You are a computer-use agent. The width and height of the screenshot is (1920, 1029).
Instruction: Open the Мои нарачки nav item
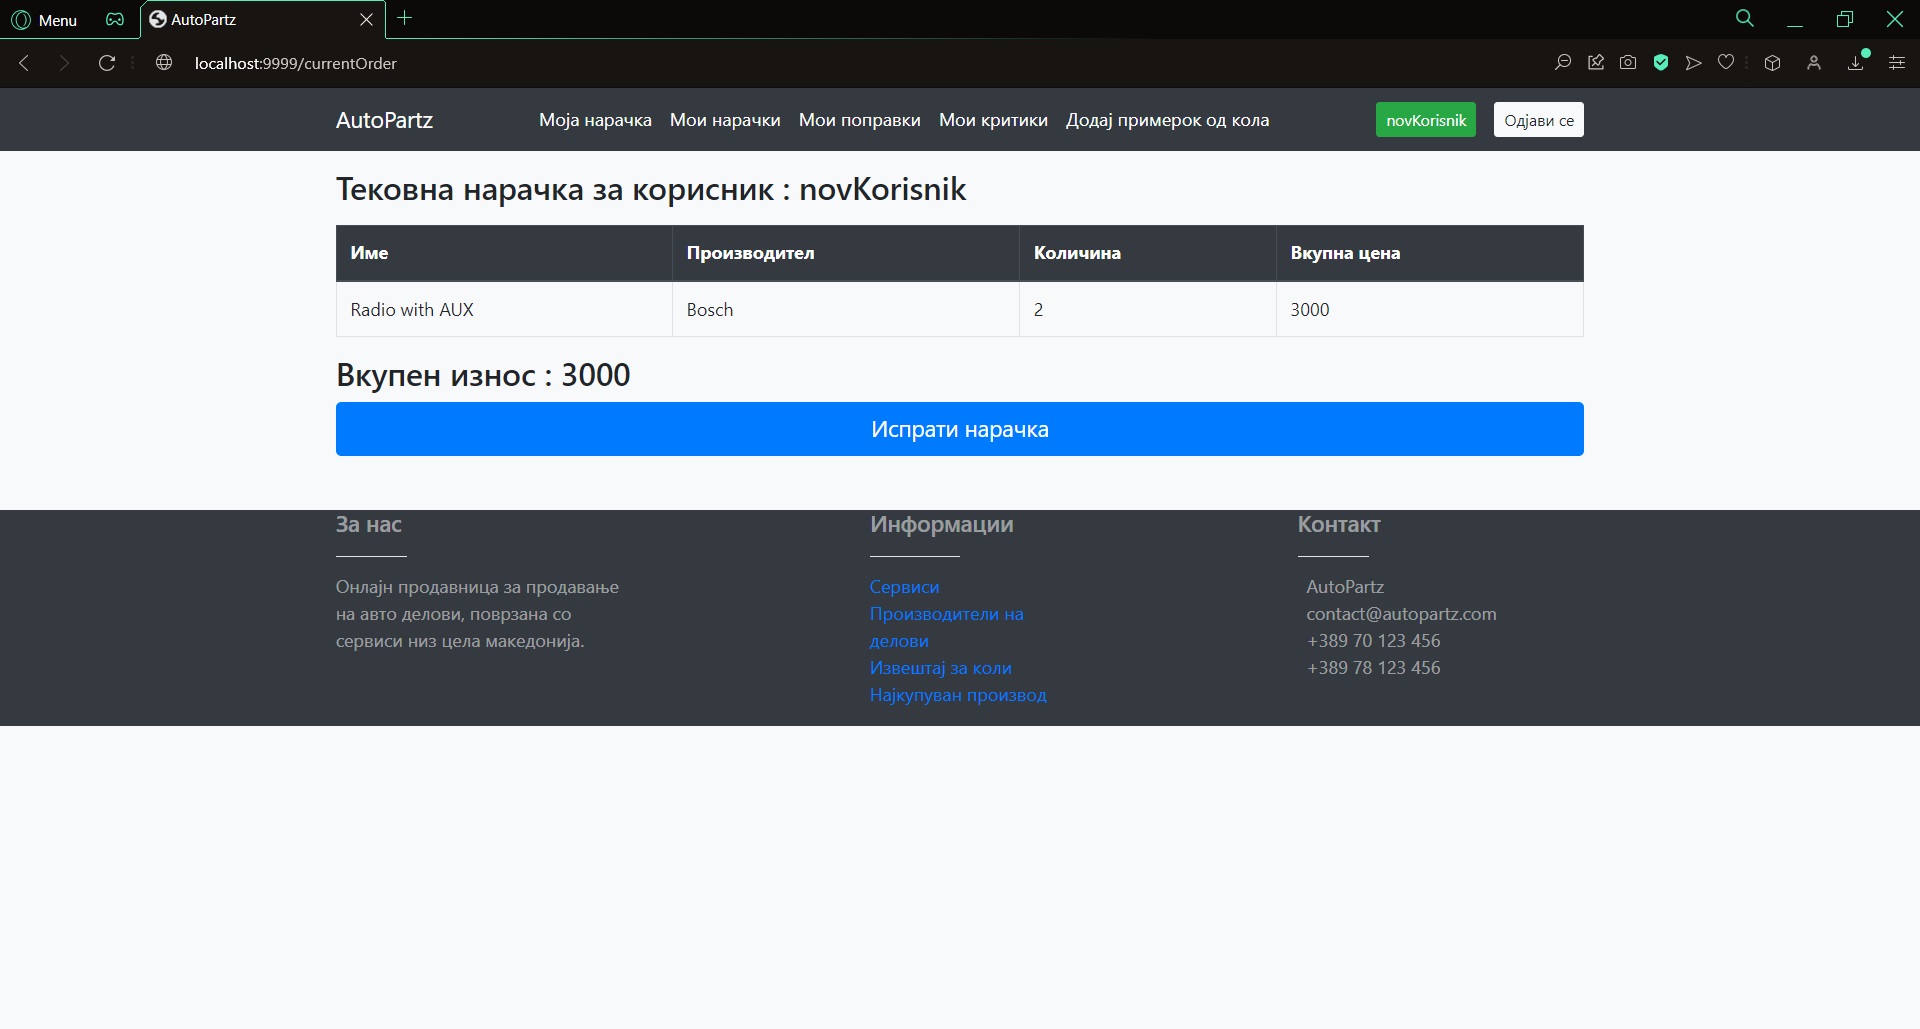click(x=725, y=120)
